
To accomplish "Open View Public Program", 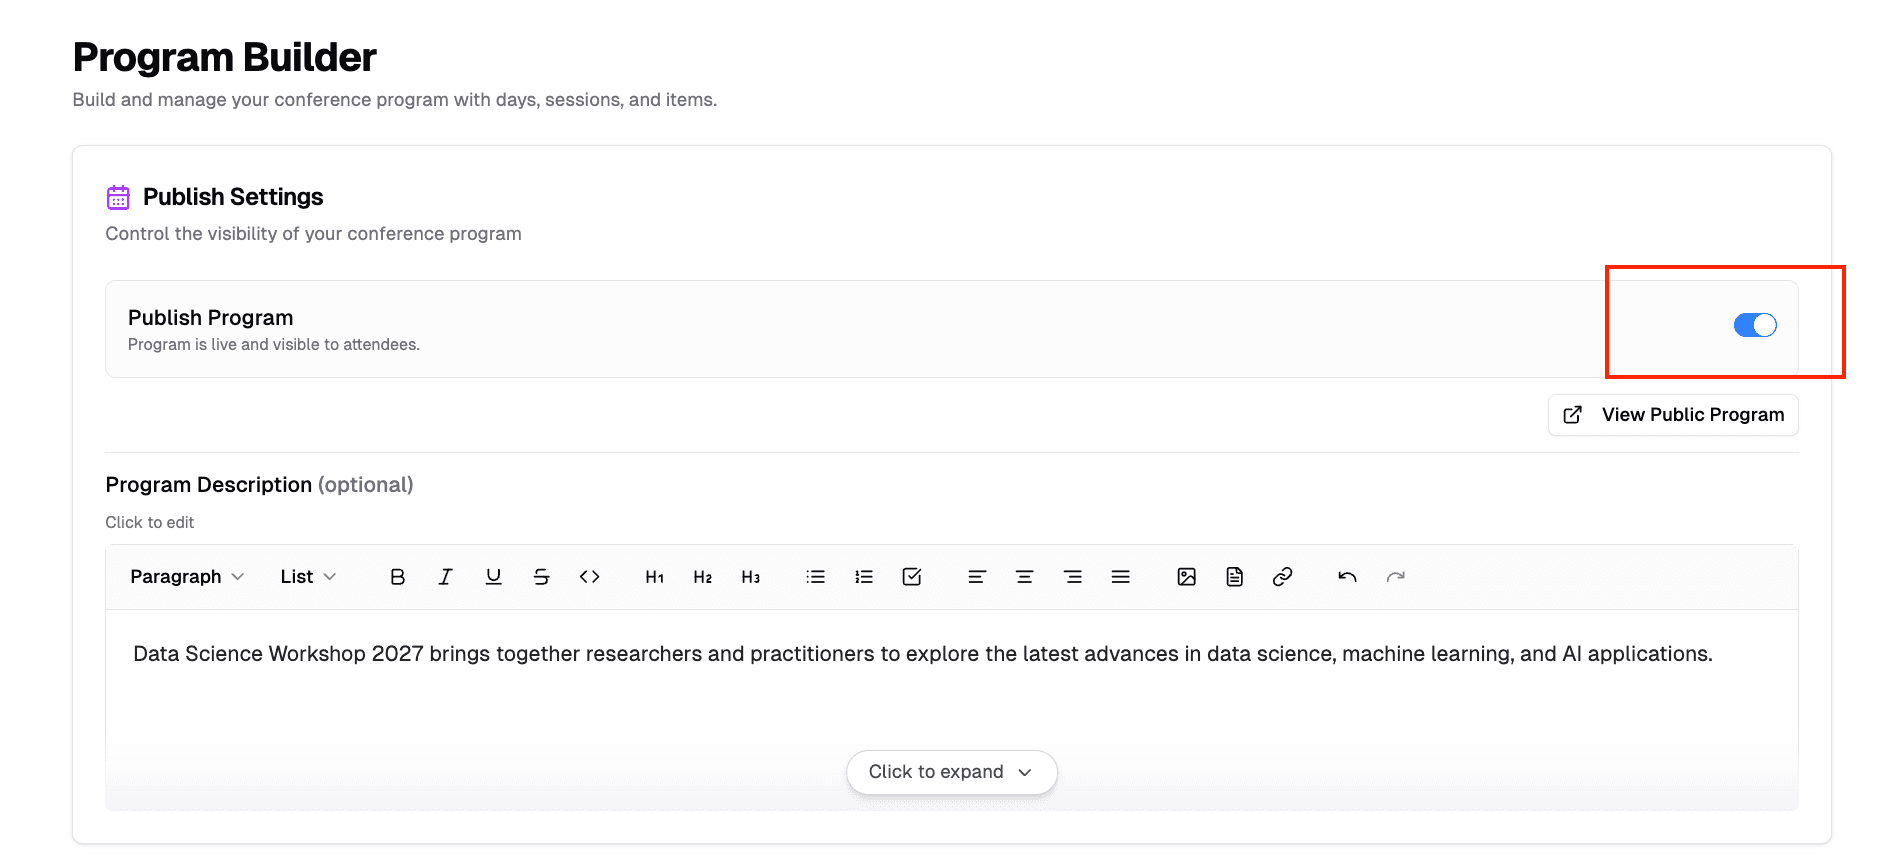I will click(1672, 414).
